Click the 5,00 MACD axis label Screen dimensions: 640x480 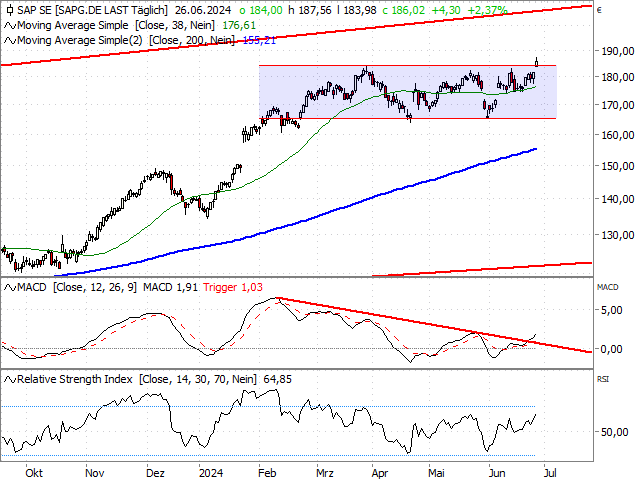[611, 310]
